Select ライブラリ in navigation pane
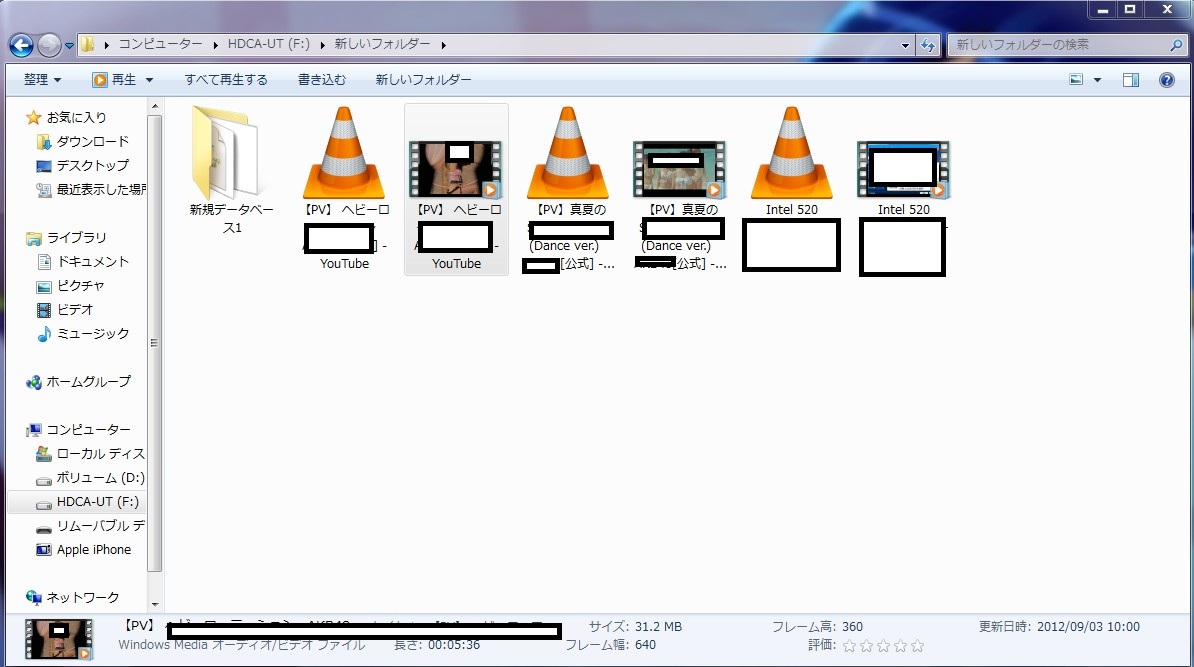The image size is (1194, 667). [x=76, y=238]
